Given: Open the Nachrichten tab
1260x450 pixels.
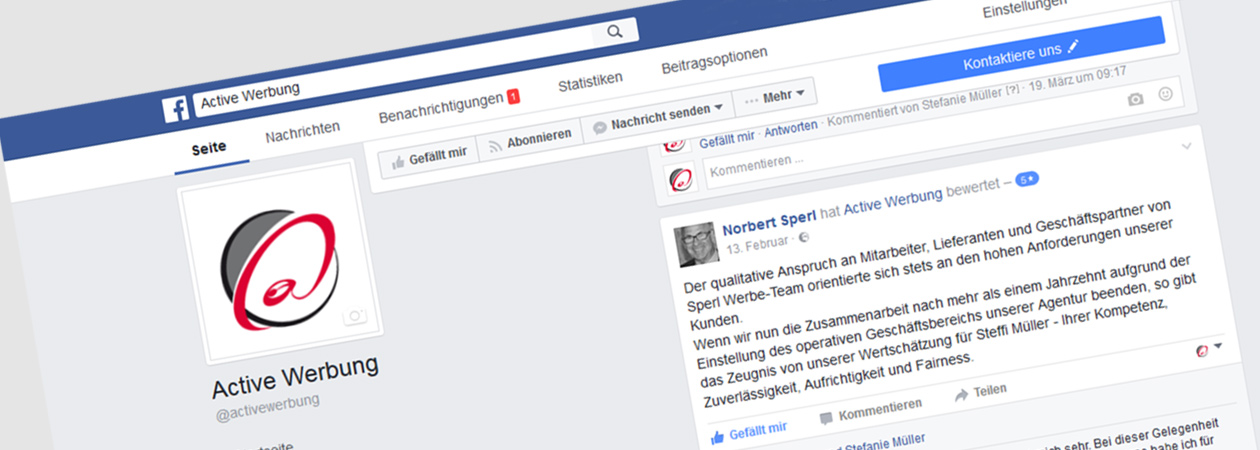Looking at the screenshot, I should coord(302,131).
